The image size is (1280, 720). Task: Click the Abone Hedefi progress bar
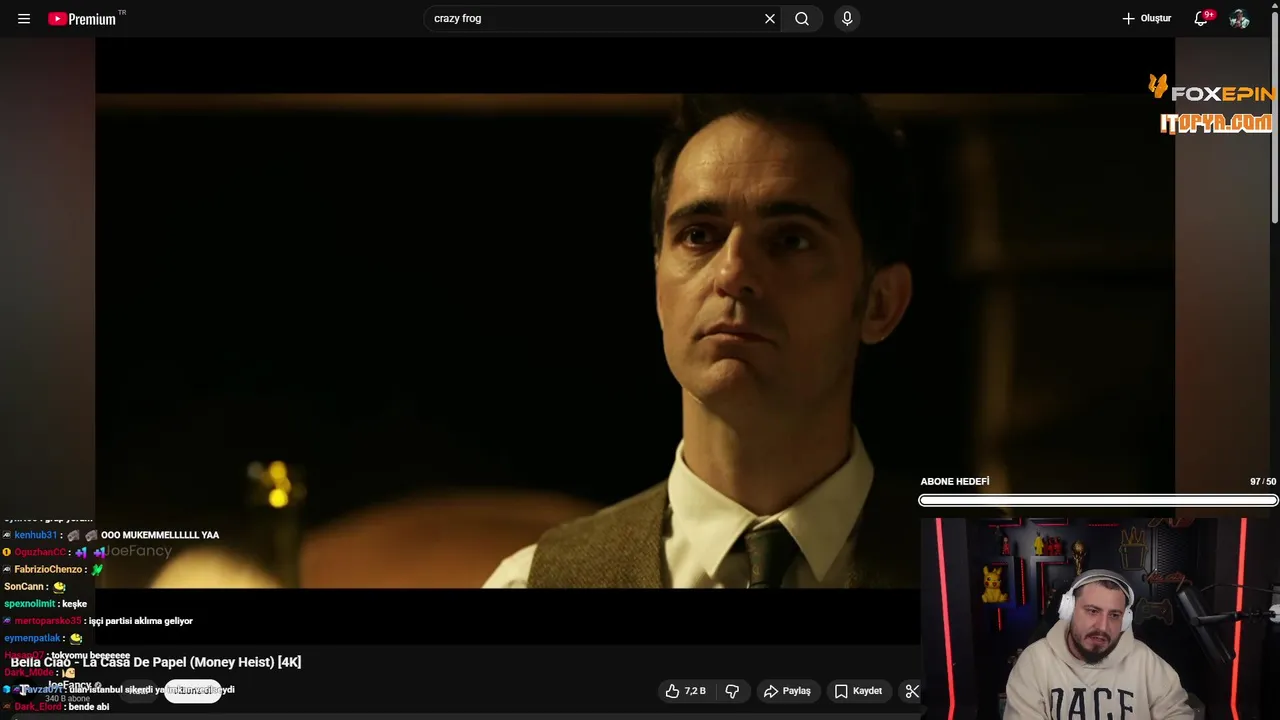point(1098,500)
